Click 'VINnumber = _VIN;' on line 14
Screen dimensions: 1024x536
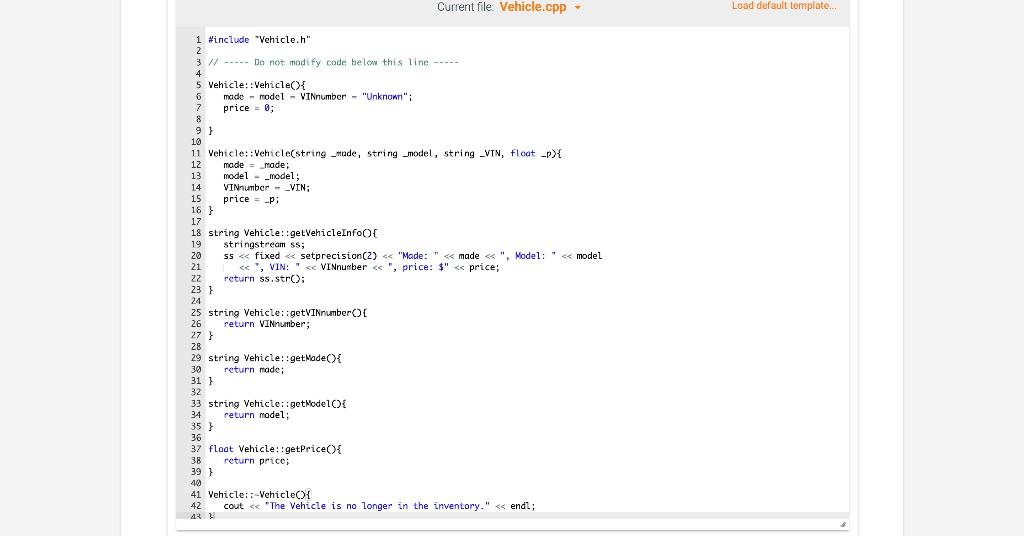click(x=266, y=188)
